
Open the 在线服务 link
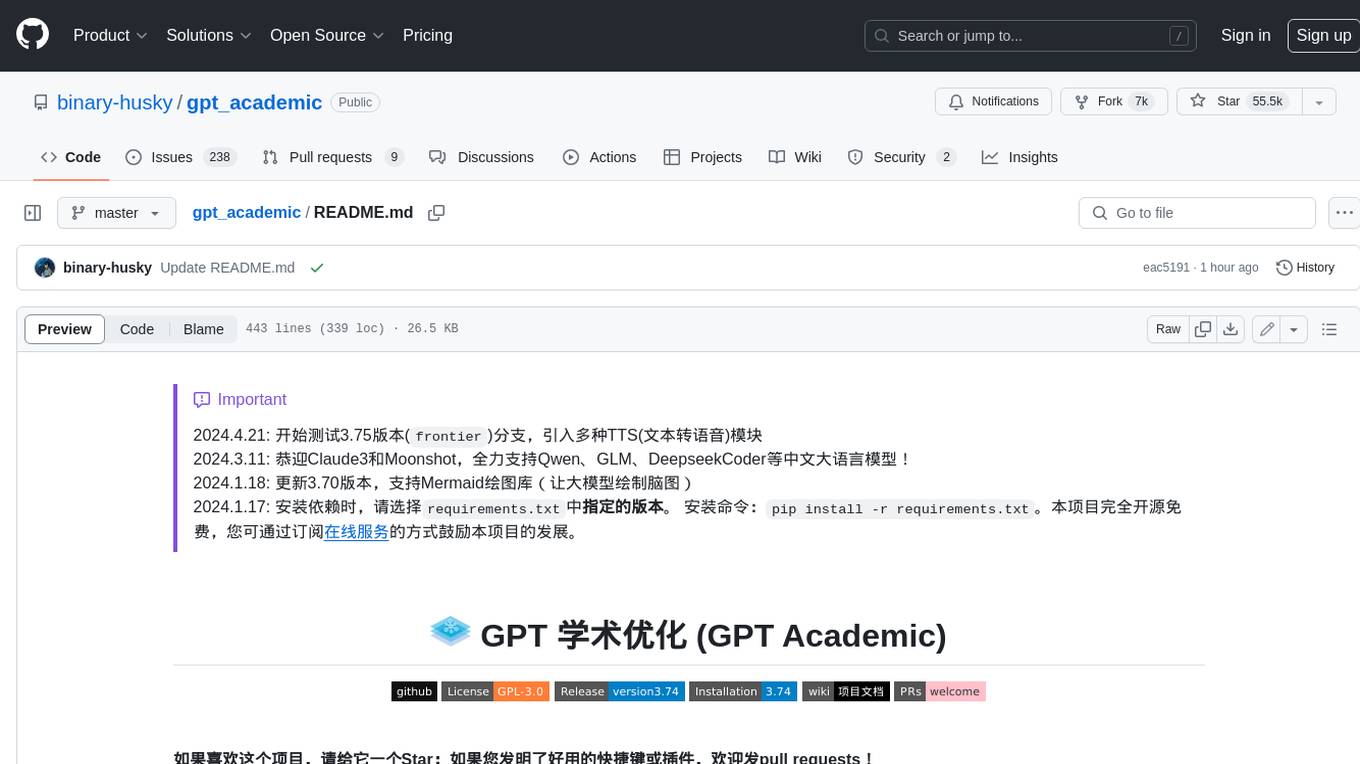(x=356, y=532)
